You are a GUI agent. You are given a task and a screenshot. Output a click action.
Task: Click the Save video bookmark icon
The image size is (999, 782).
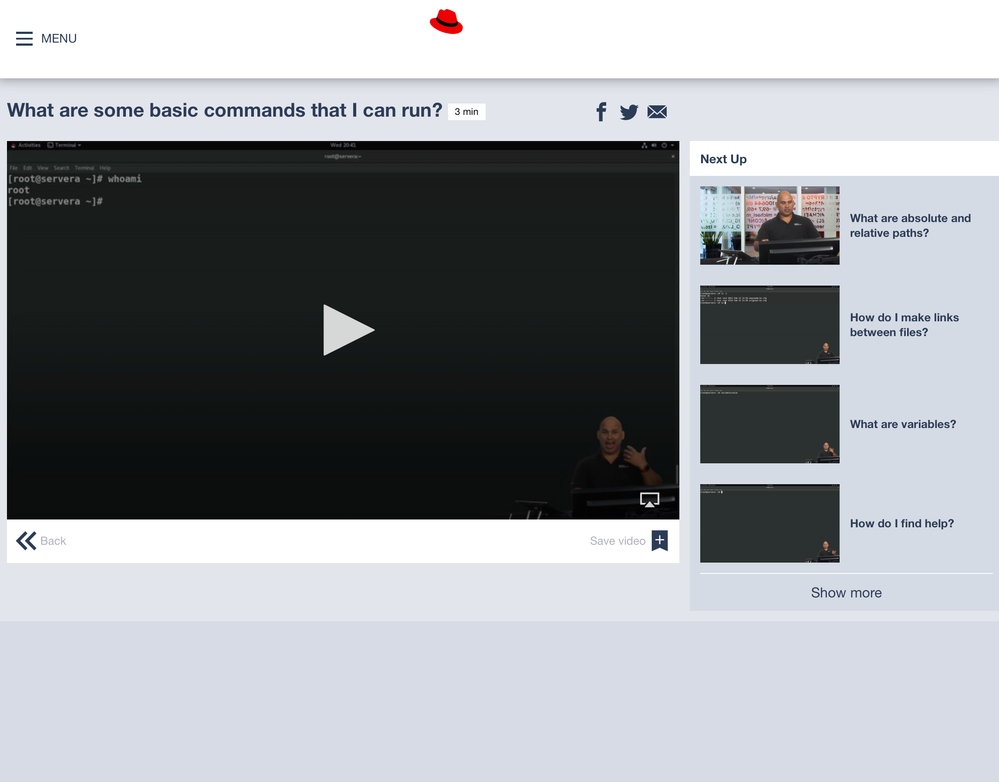click(659, 541)
